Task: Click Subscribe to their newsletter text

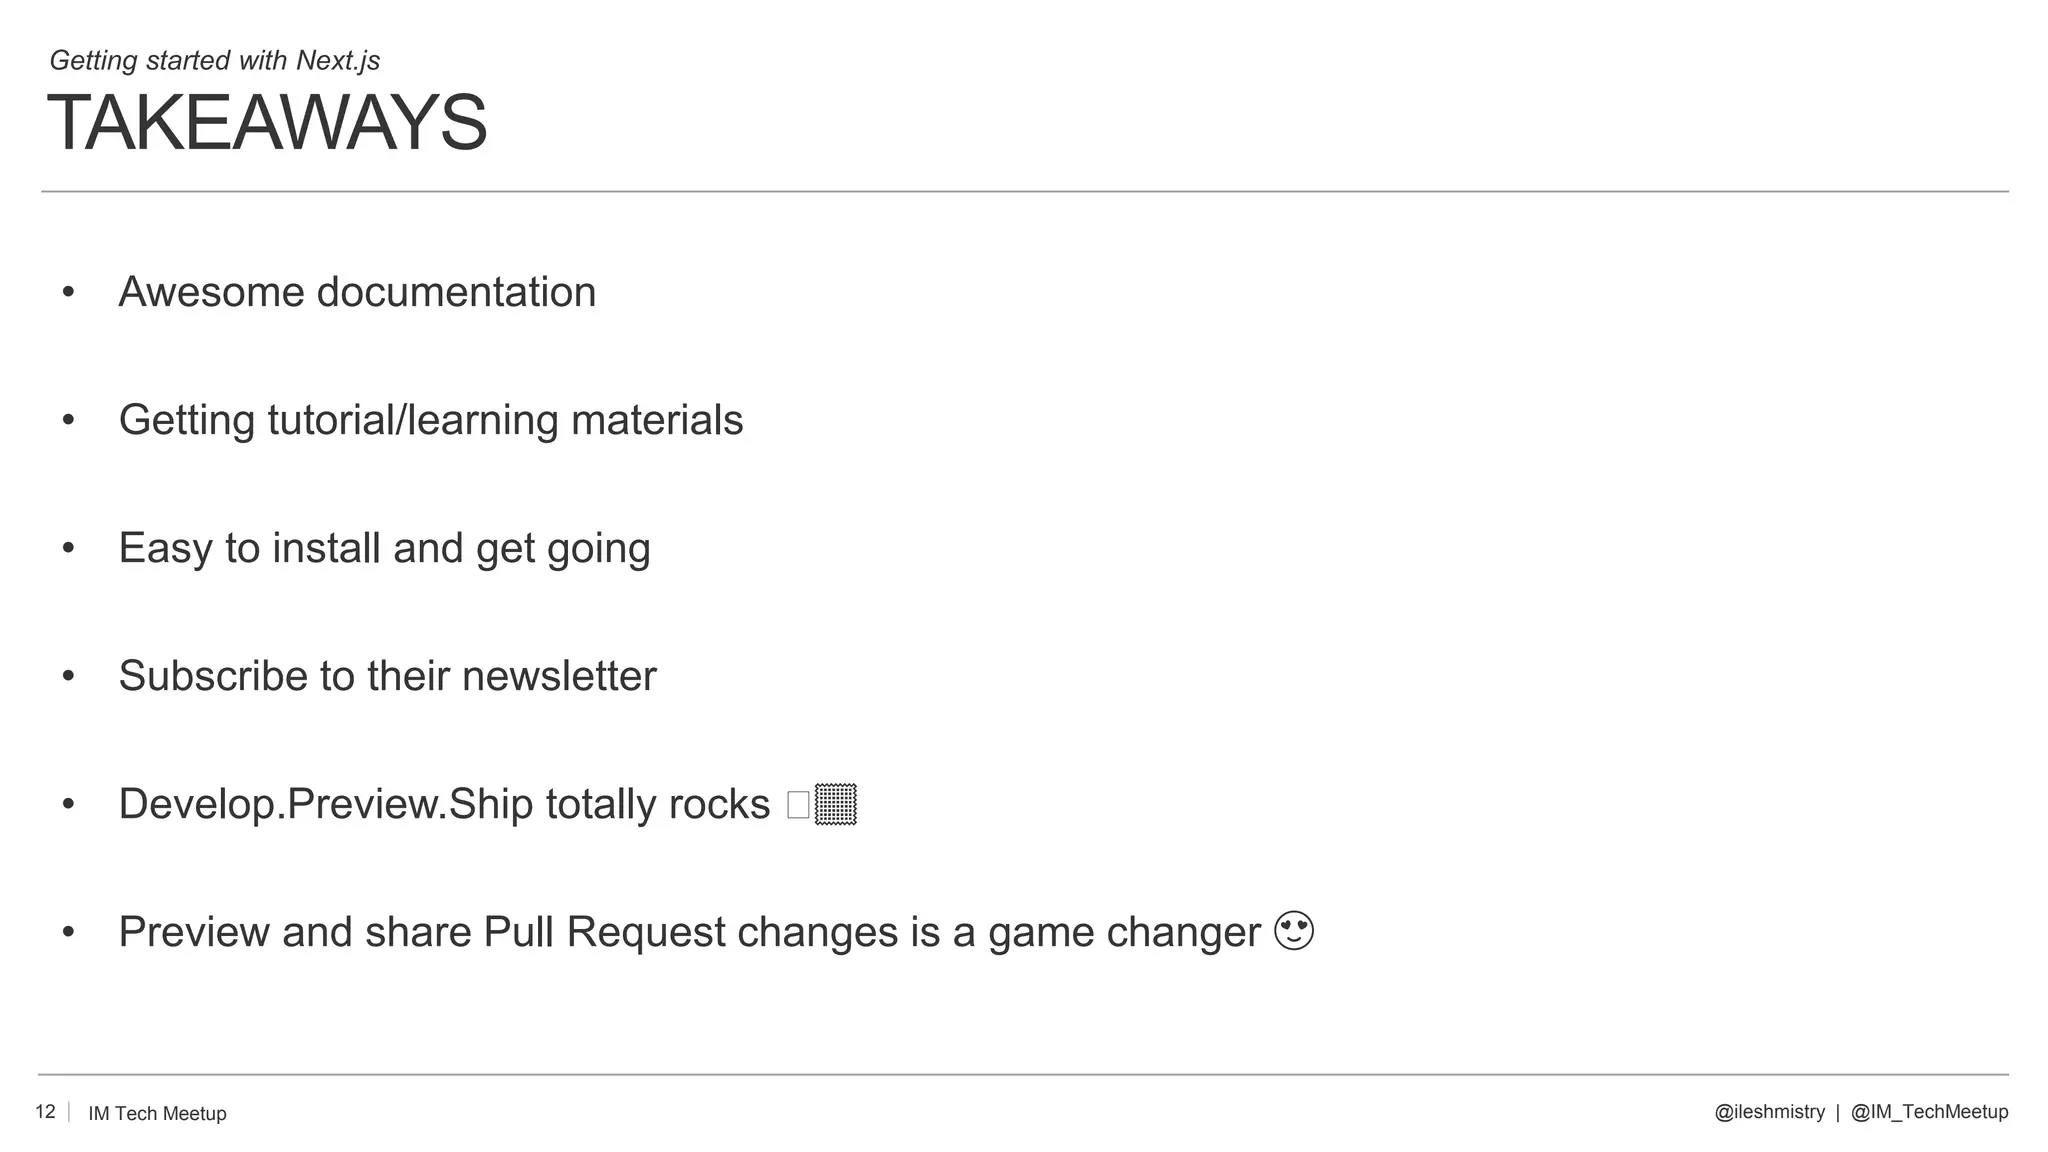Action: (x=387, y=676)
